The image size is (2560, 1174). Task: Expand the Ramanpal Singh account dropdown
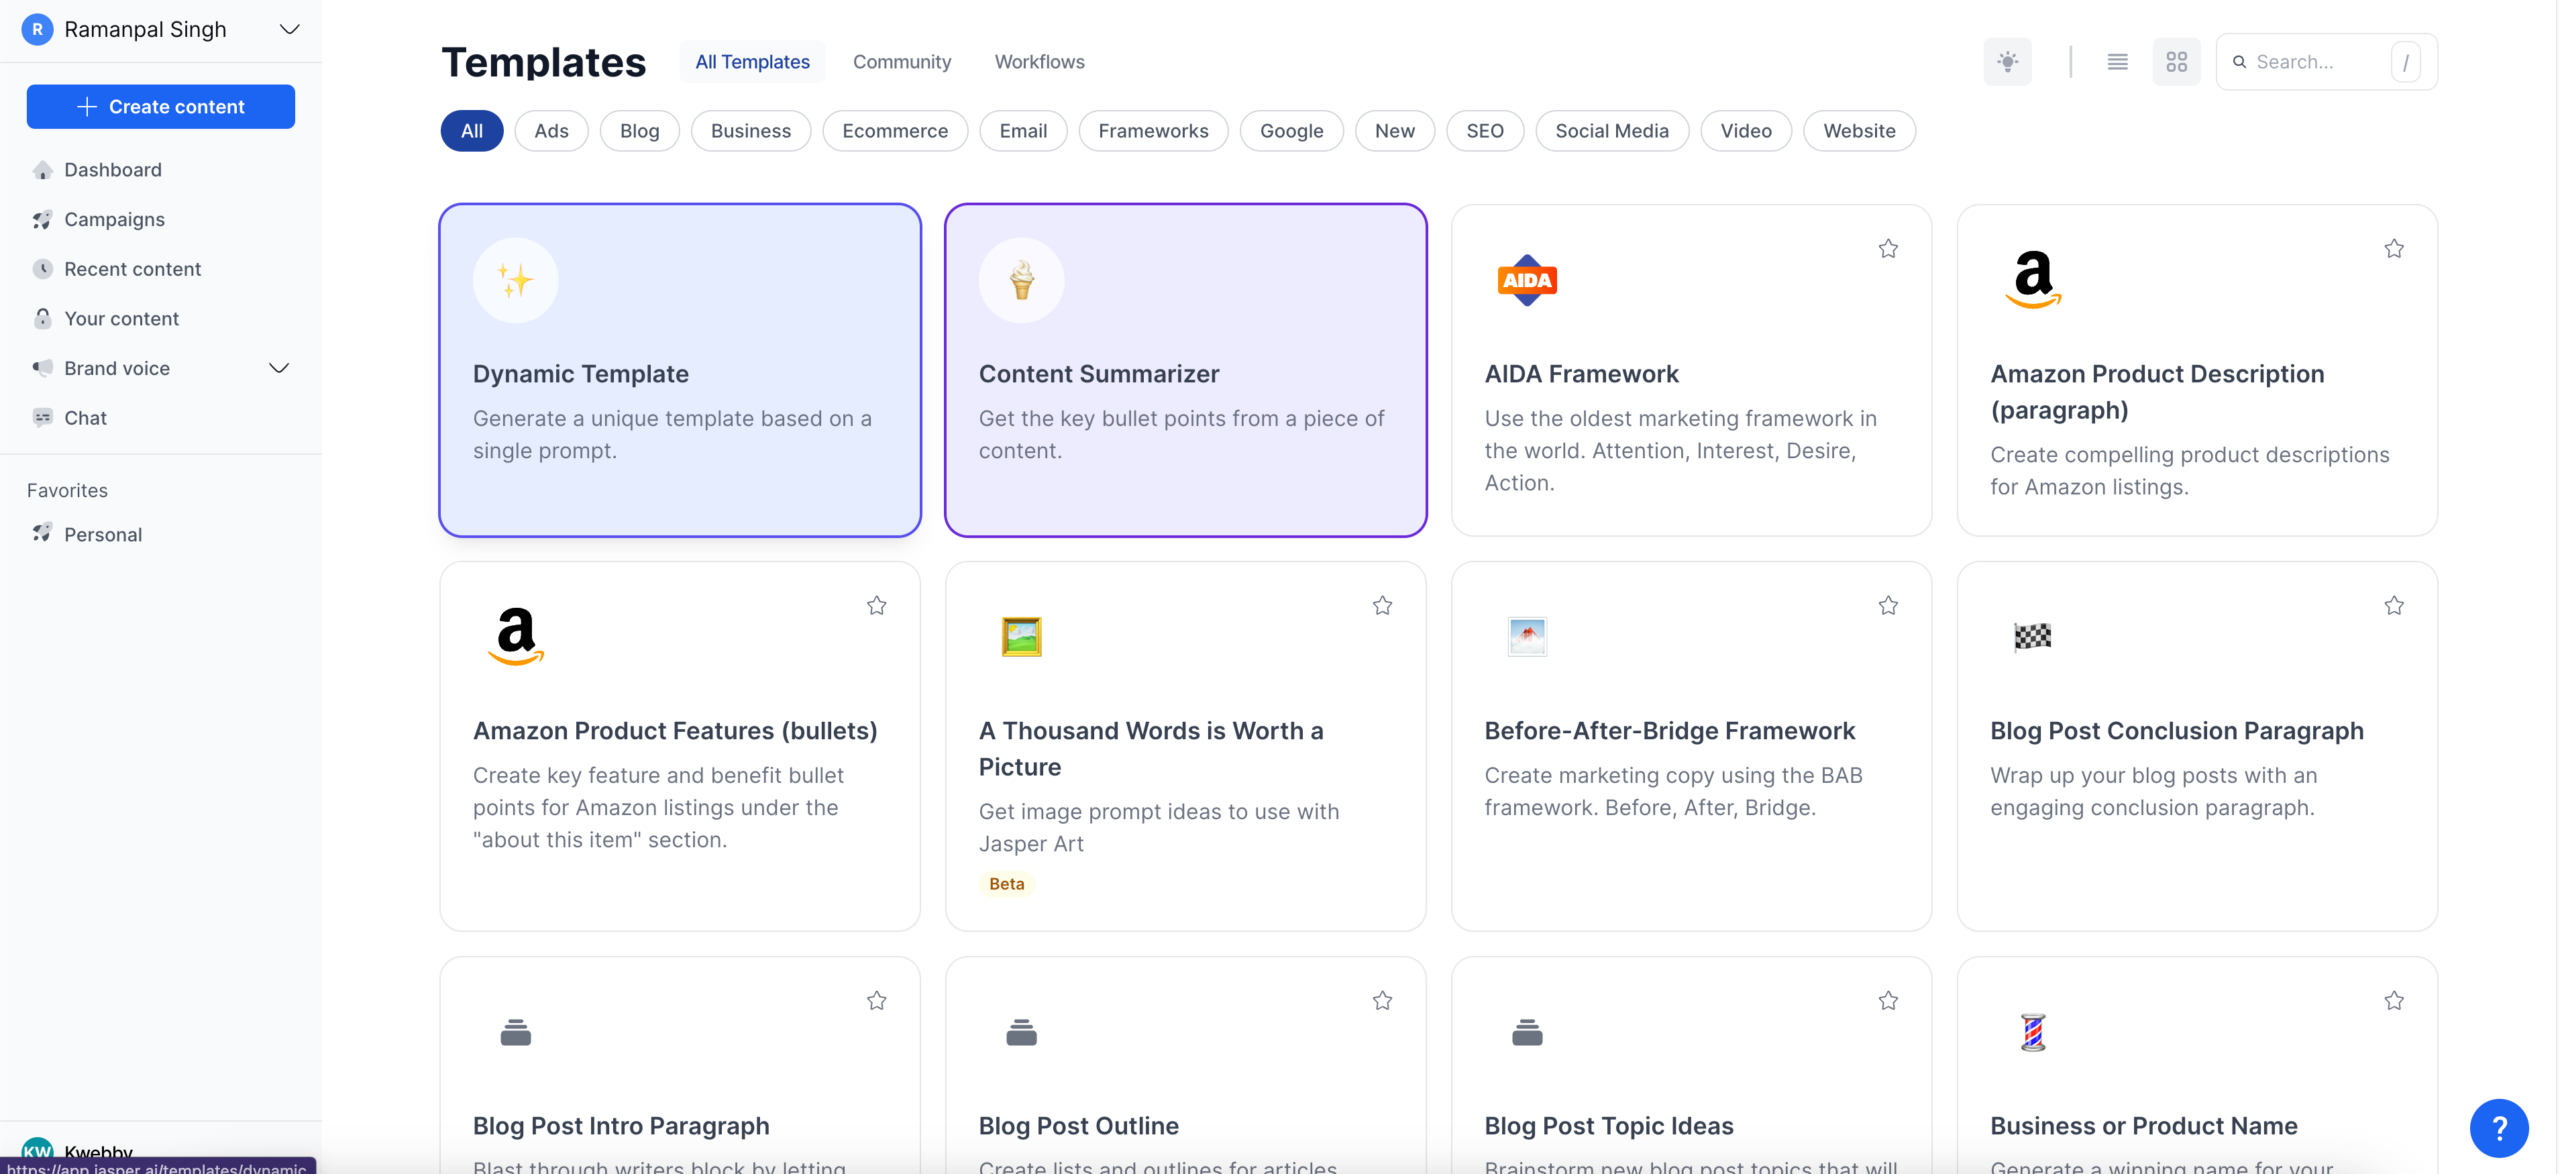289,30
